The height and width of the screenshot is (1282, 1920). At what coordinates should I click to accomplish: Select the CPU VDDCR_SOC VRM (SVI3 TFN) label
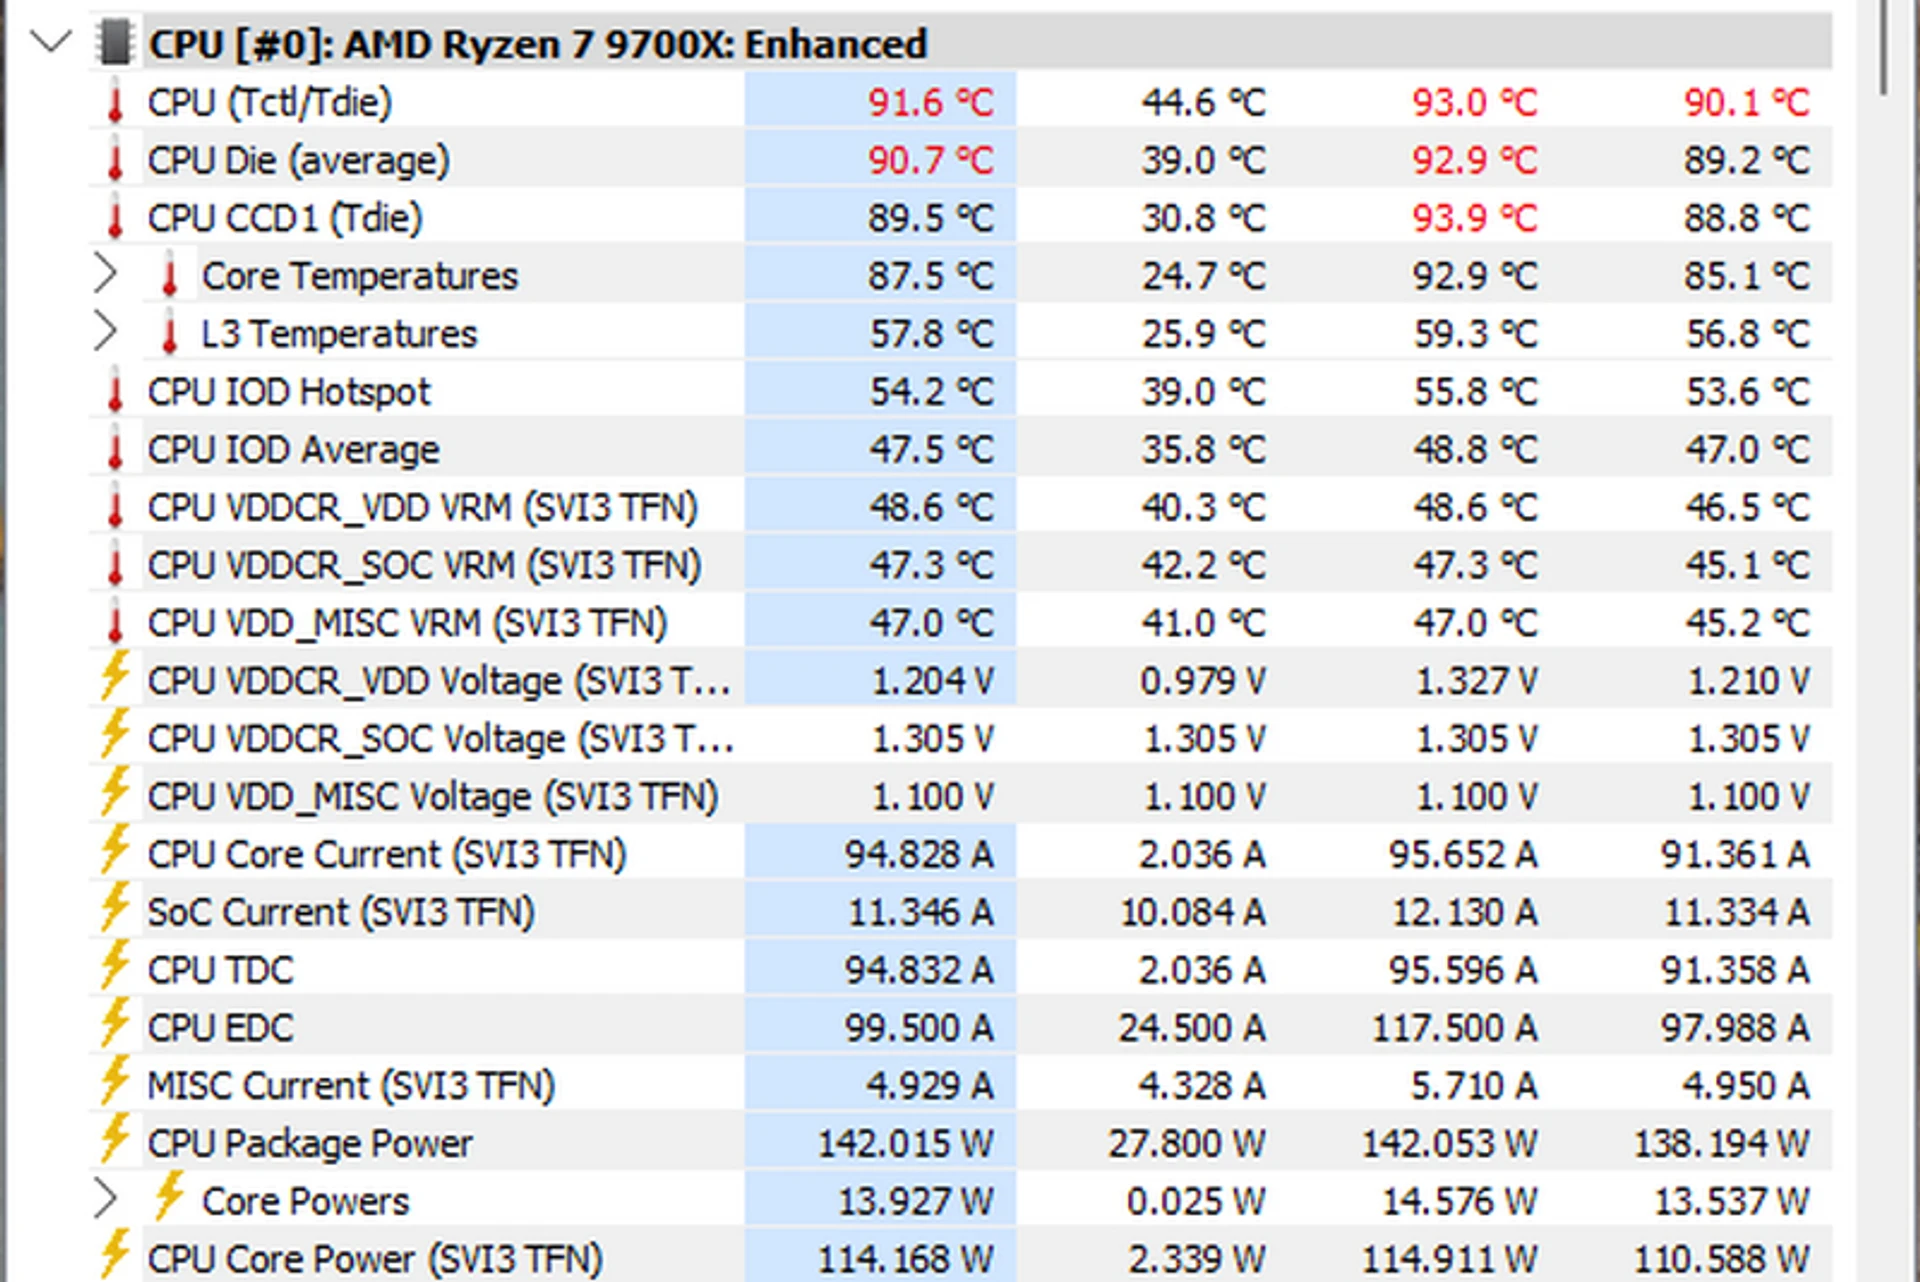coord(425,566)
